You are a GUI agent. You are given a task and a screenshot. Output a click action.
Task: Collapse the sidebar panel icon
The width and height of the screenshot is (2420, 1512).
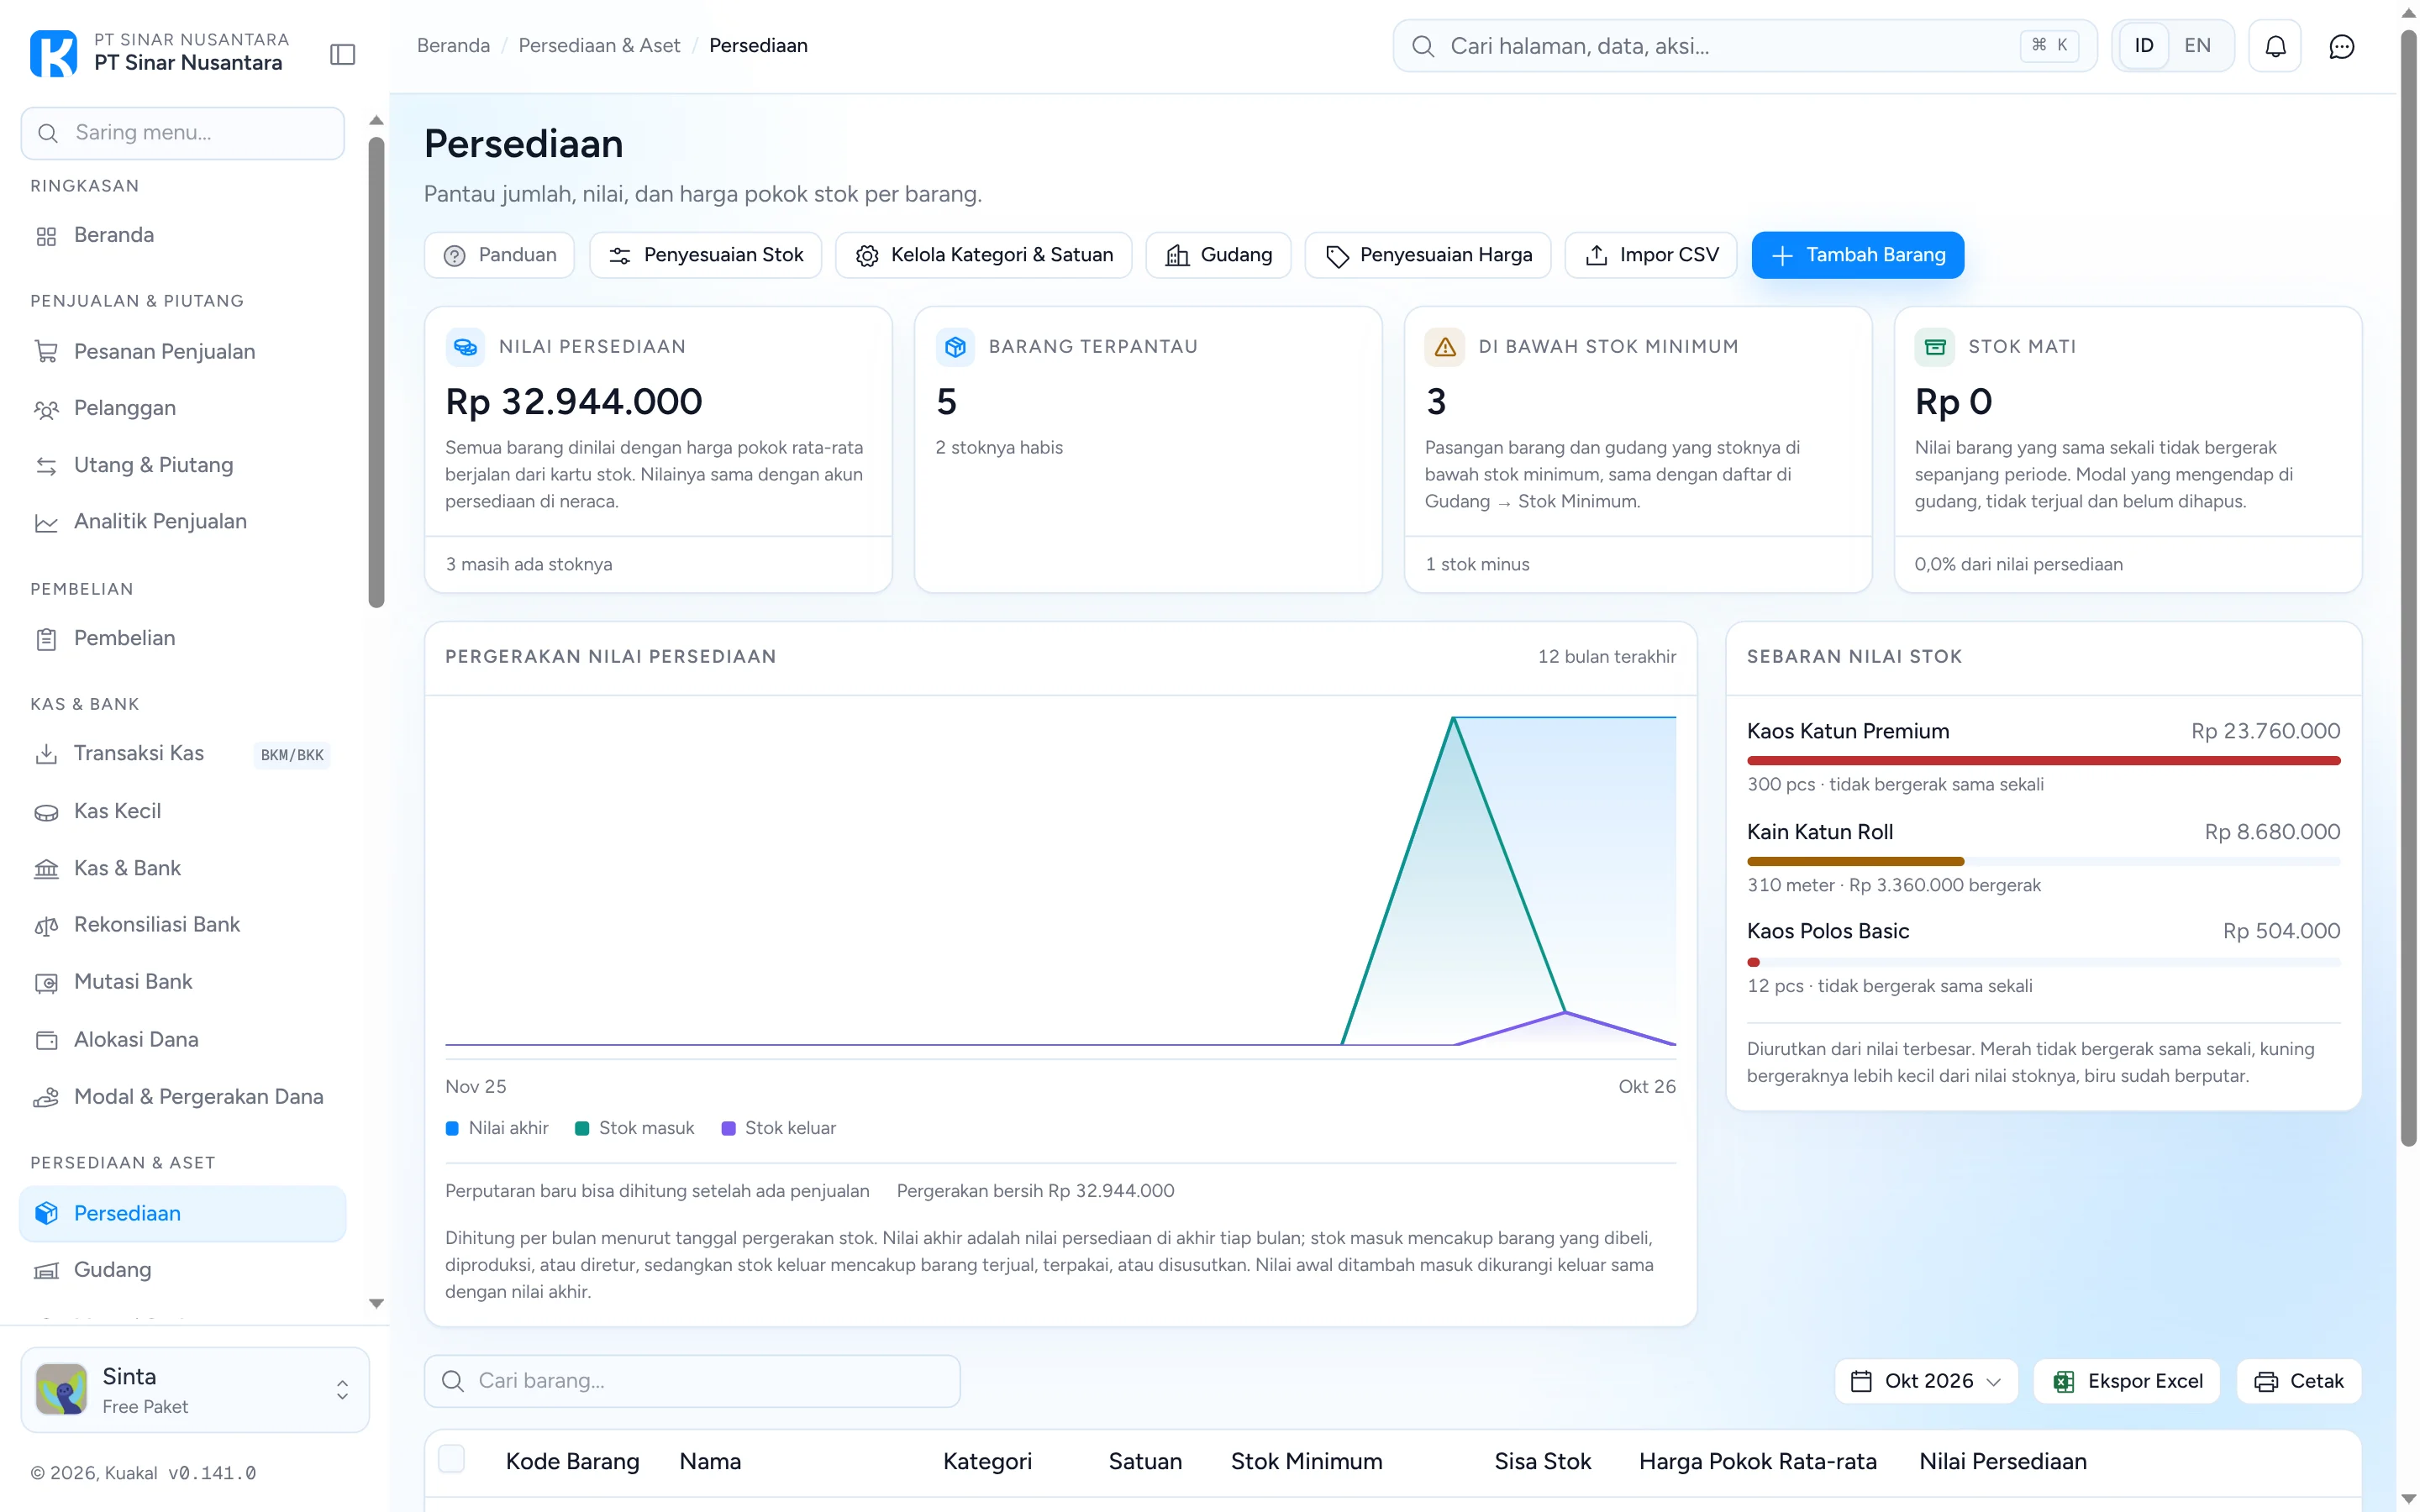pos(343,54)
